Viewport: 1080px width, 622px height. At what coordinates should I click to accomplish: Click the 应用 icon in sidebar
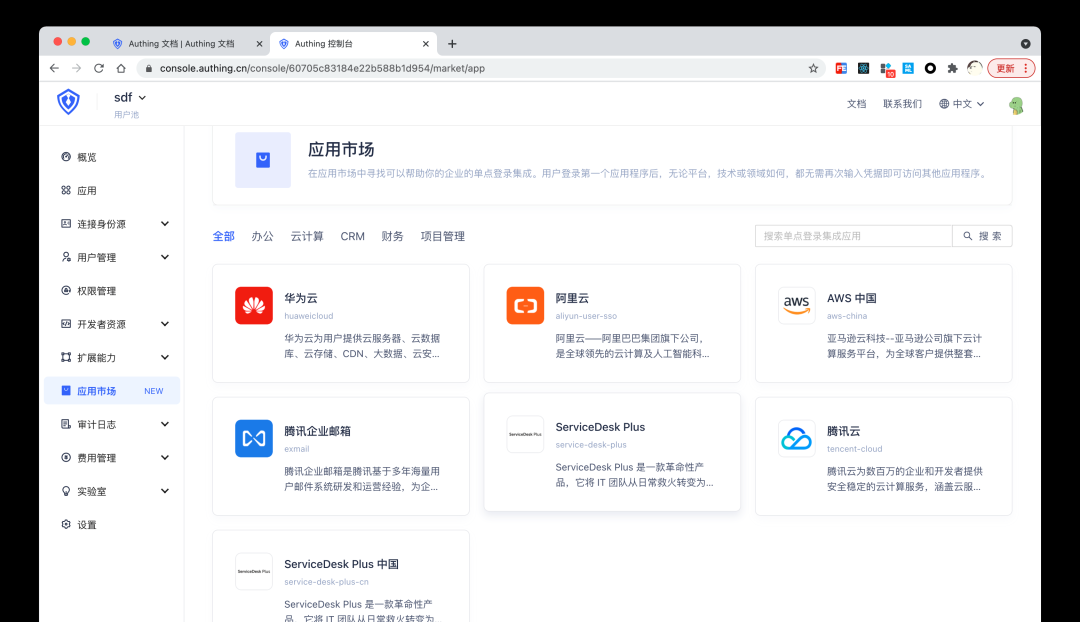tap(66, 190)
